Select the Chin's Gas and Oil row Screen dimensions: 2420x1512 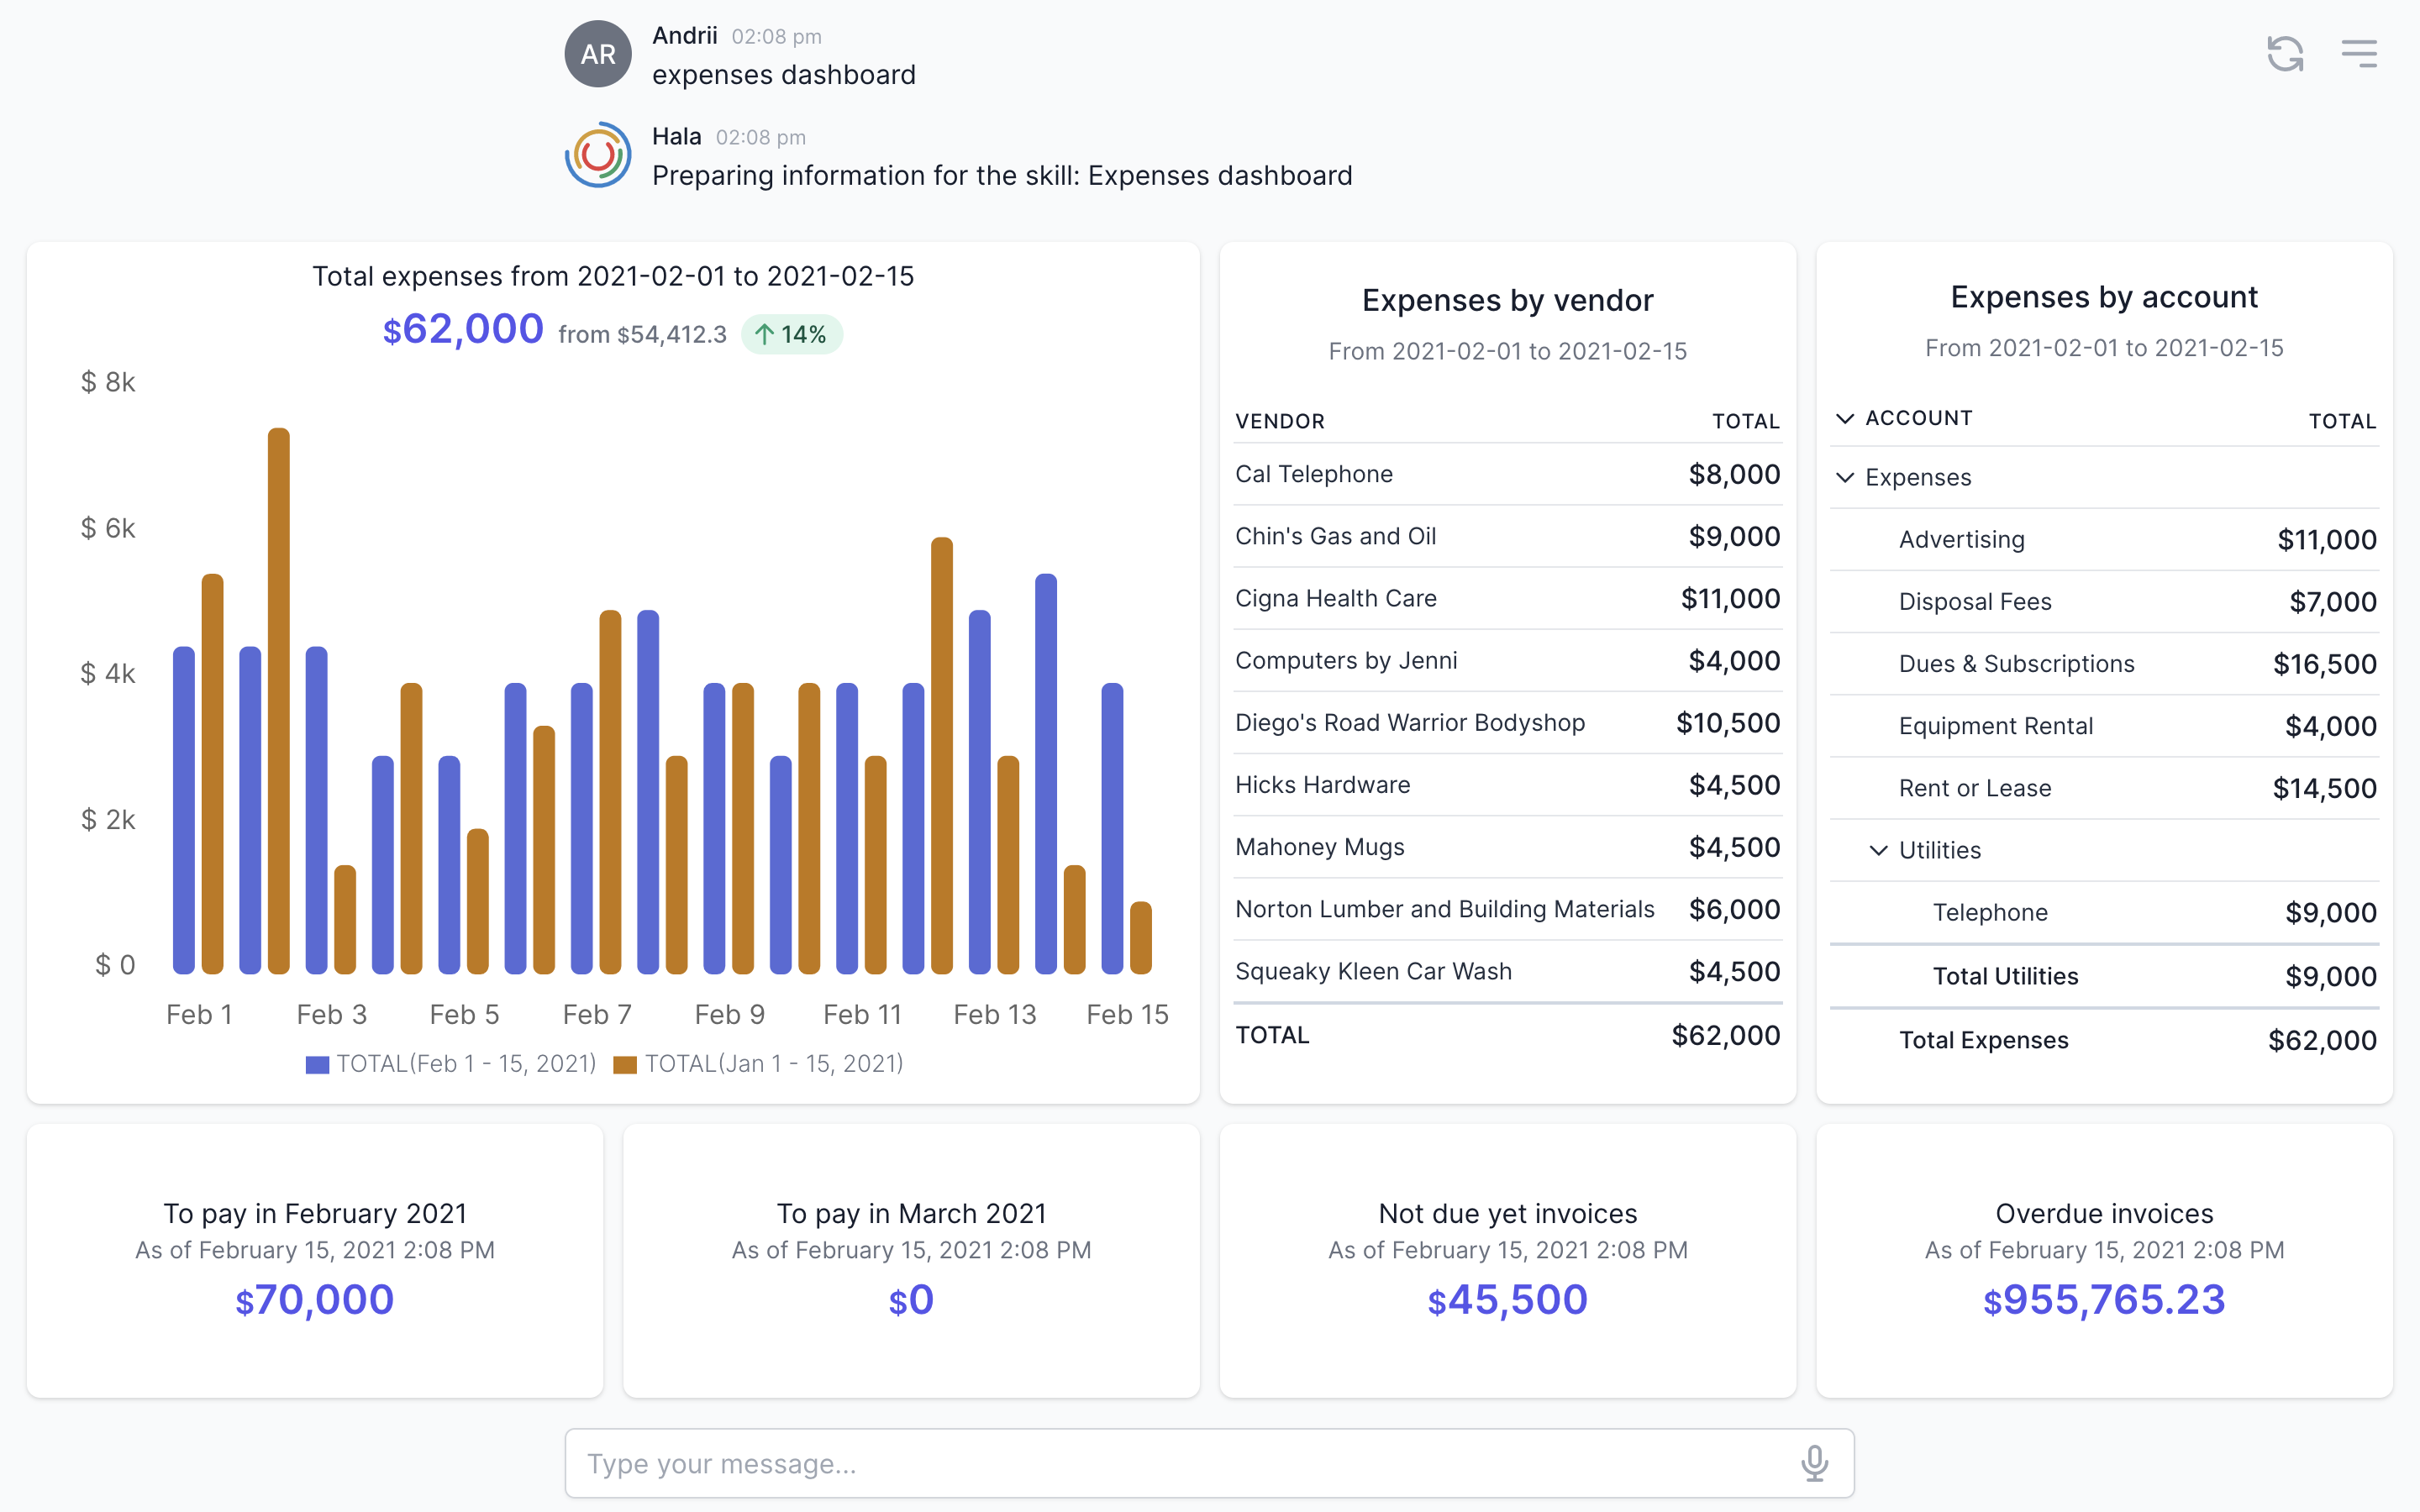1507,536
